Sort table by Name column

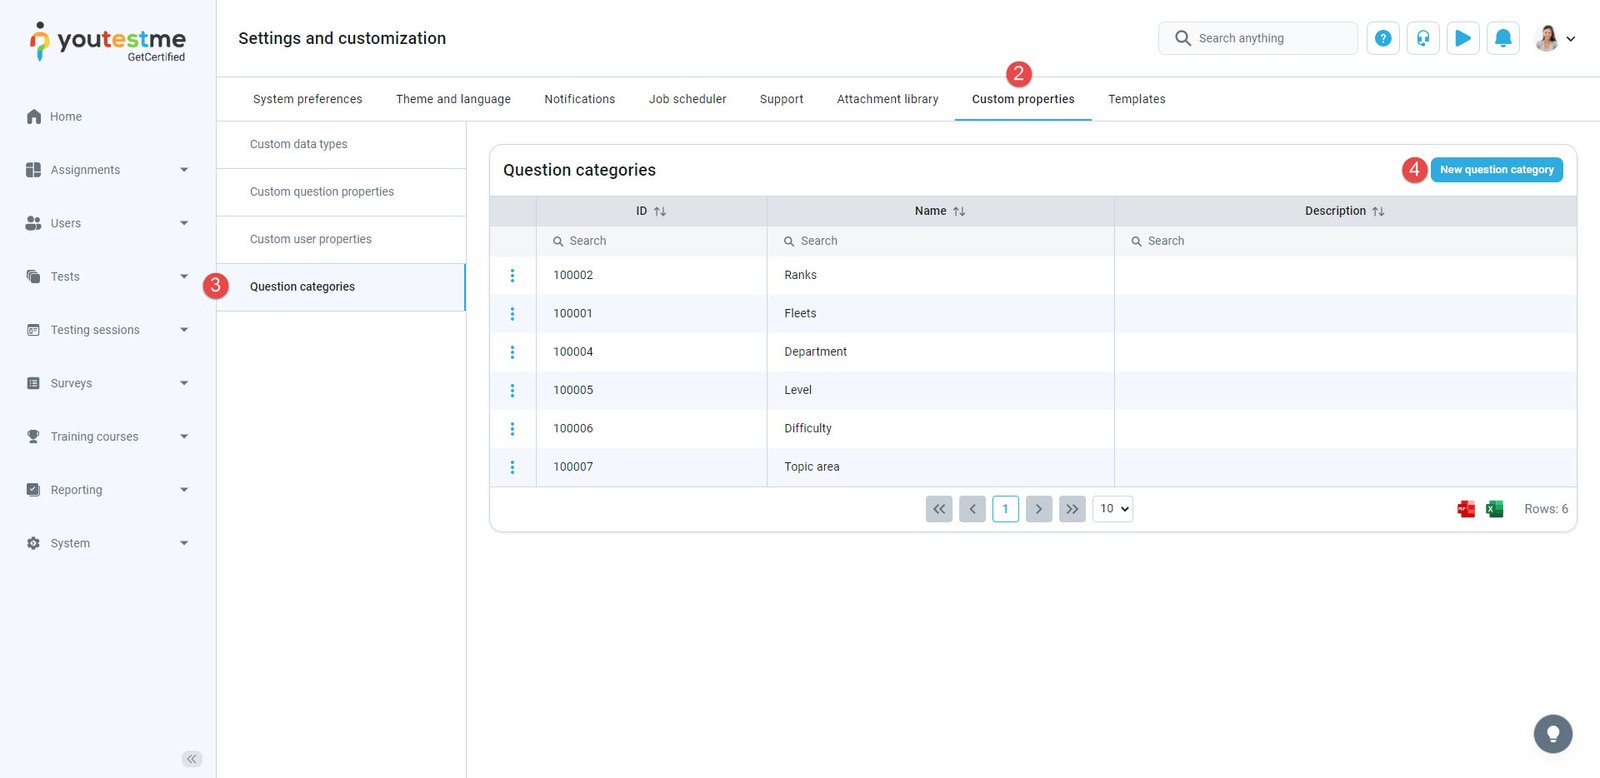(959, 212)
